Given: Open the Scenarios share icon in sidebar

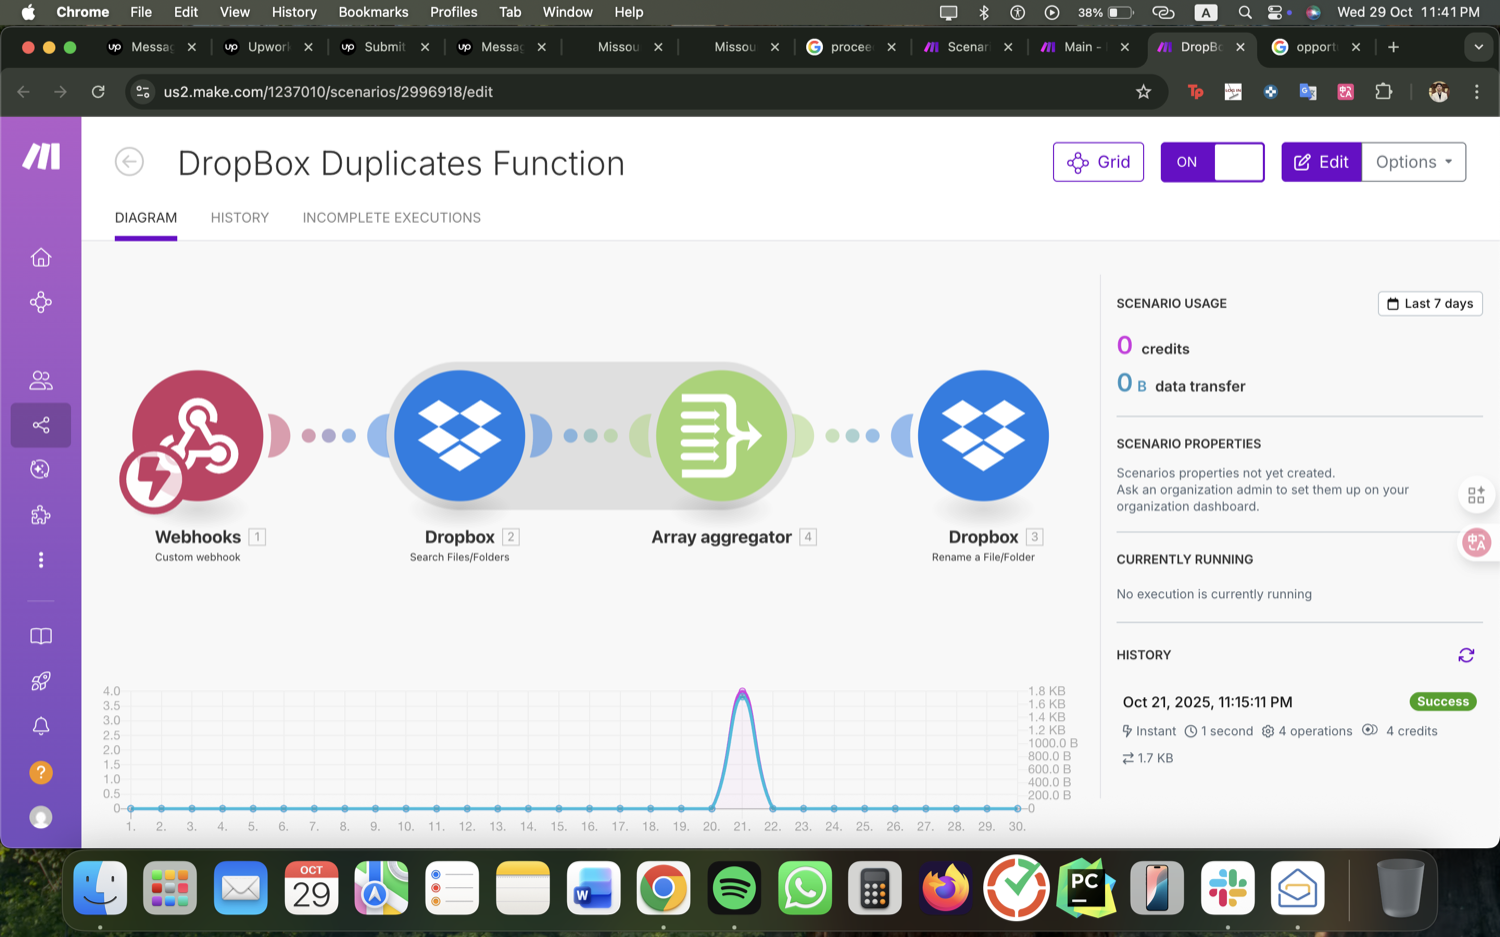Looking at the screenshot, I should click(41, 425).
